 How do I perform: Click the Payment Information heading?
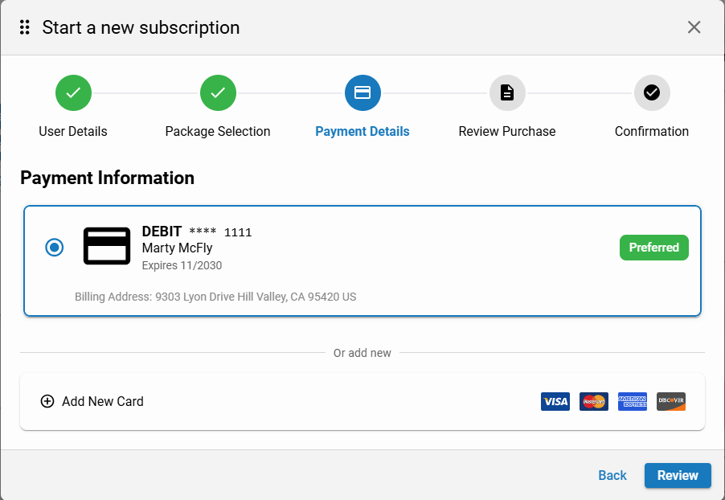pyautogui.click(x=107, y=178)
